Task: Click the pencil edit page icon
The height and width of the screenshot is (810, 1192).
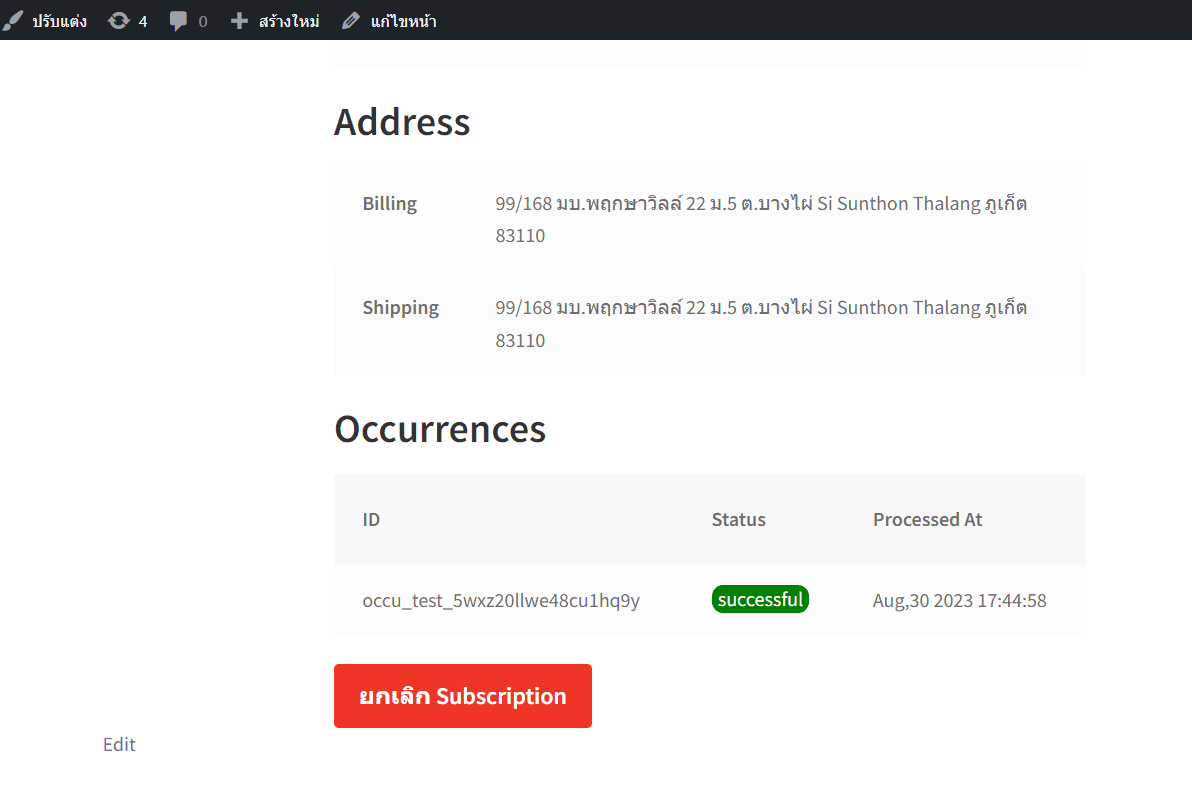Action: tap(350, 20)
